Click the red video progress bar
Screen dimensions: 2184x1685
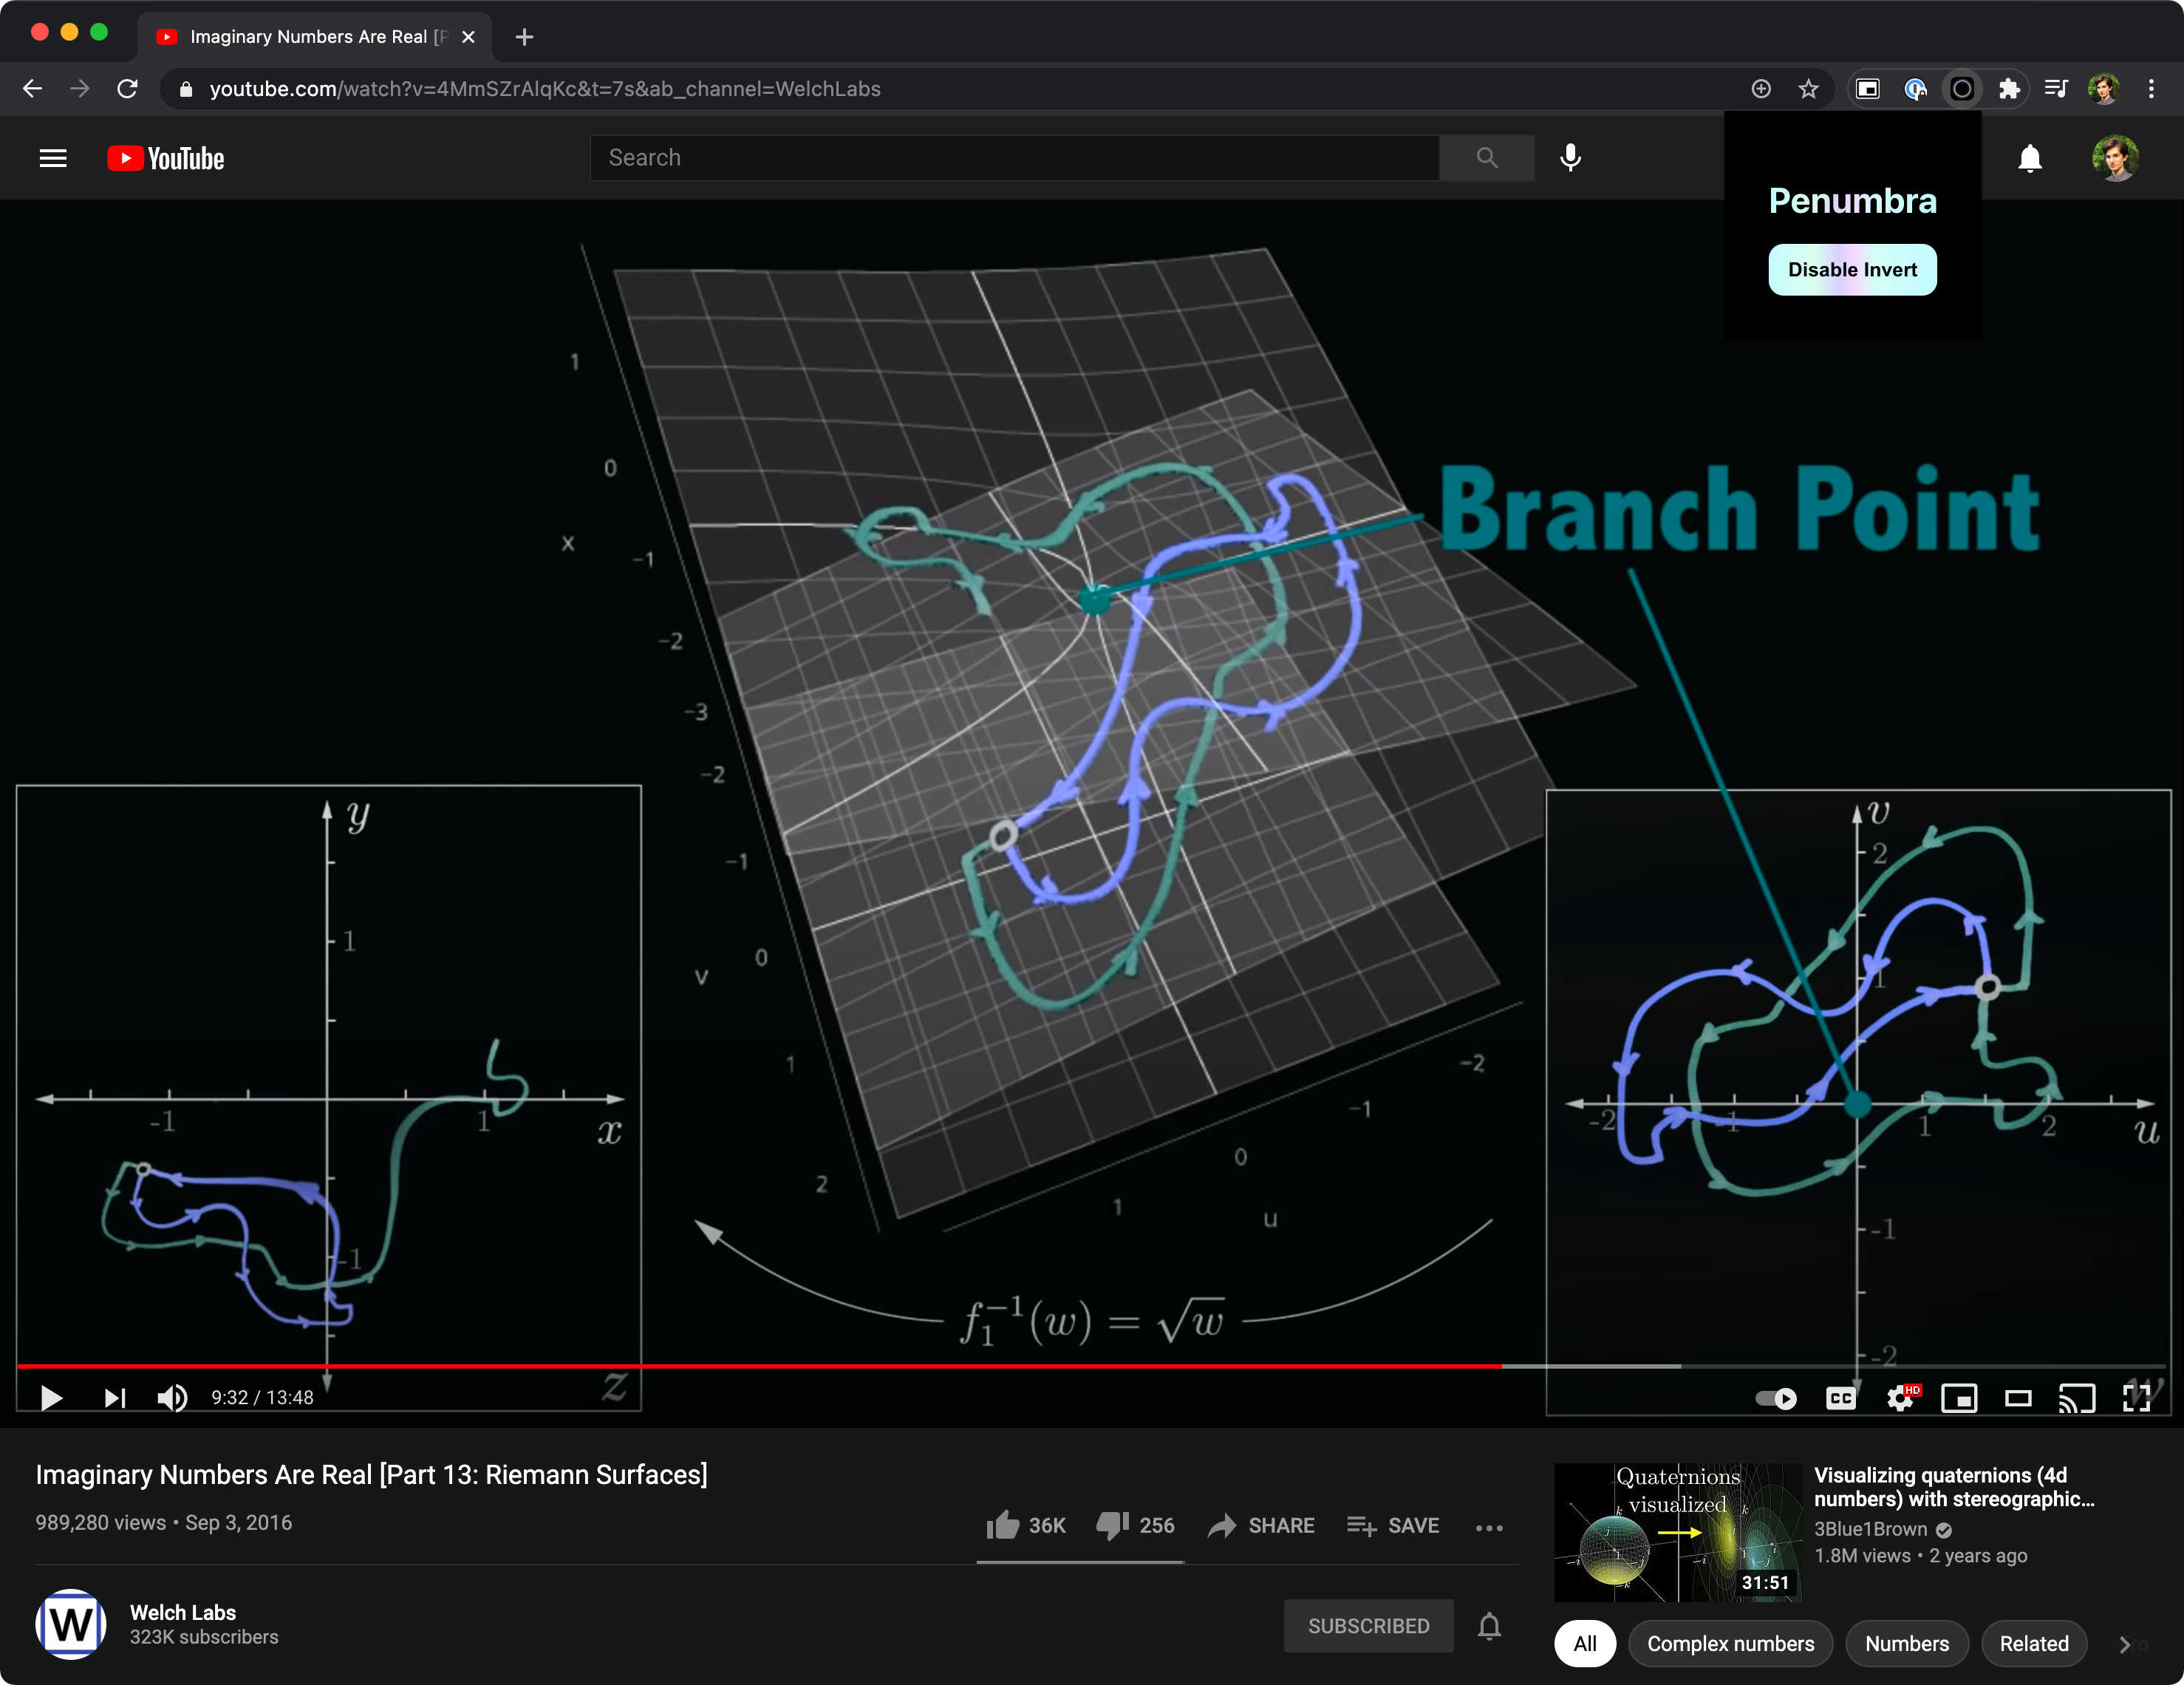click(760, 1365)
